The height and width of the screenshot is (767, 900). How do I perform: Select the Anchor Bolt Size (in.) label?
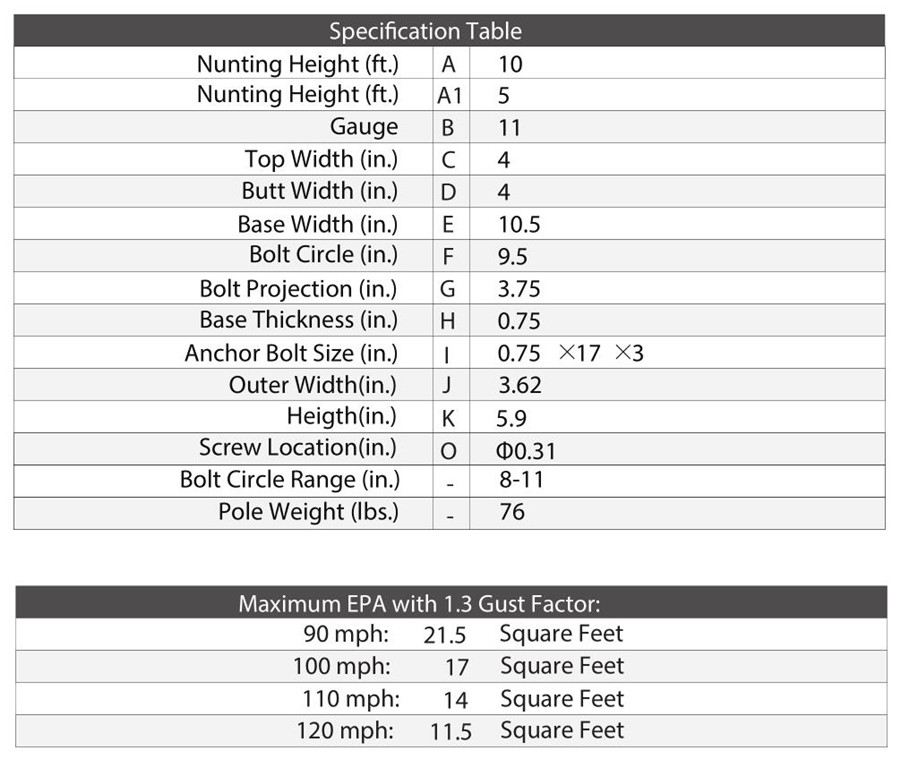[x=291, y=353]
